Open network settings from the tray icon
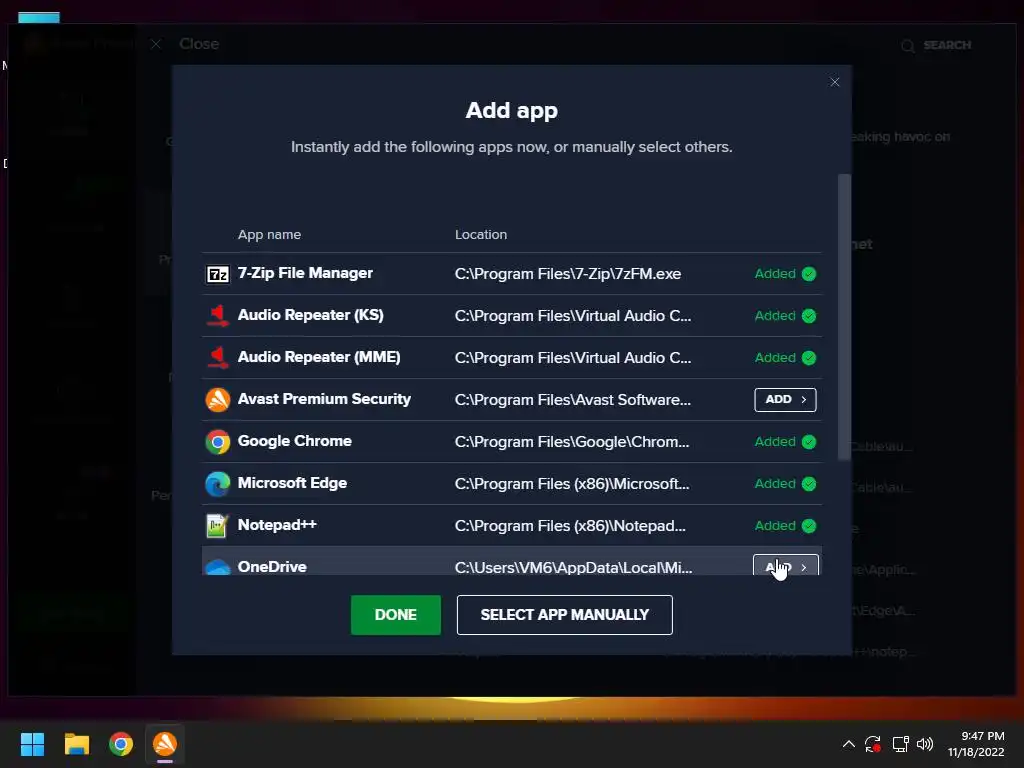 tap(901, 744)
